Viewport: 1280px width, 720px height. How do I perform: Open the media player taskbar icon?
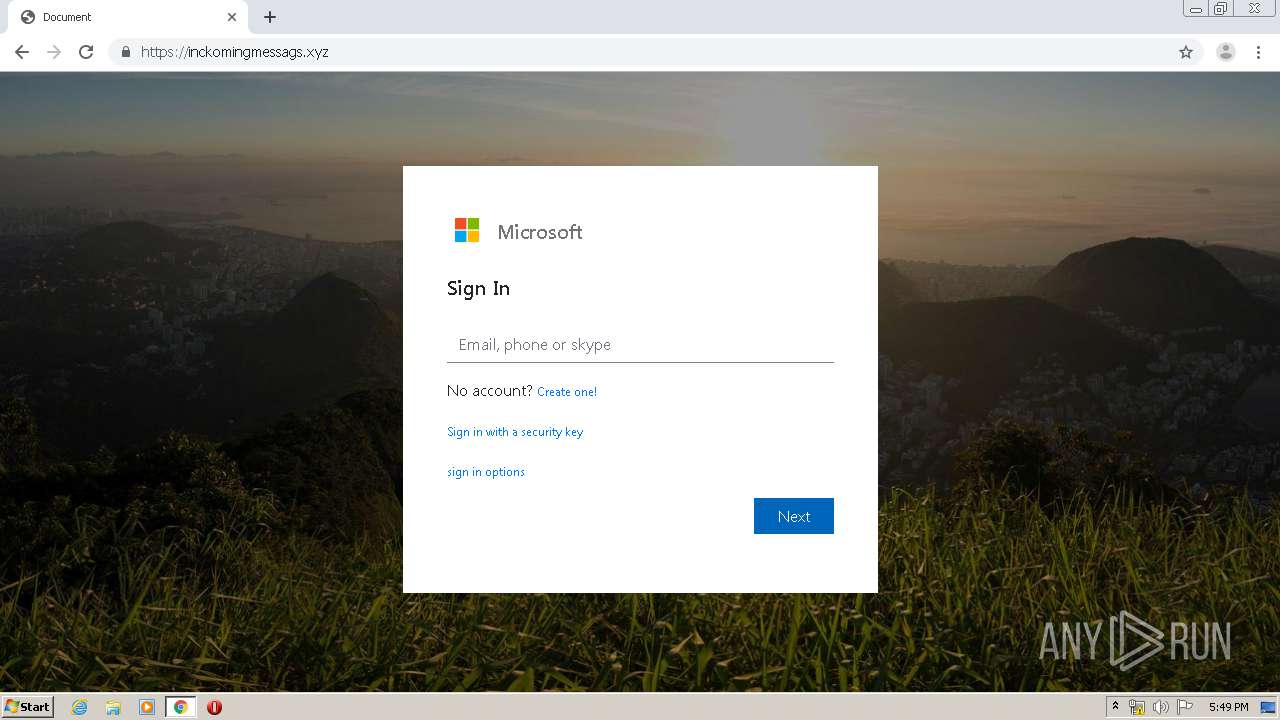click(x=147, y=707)
